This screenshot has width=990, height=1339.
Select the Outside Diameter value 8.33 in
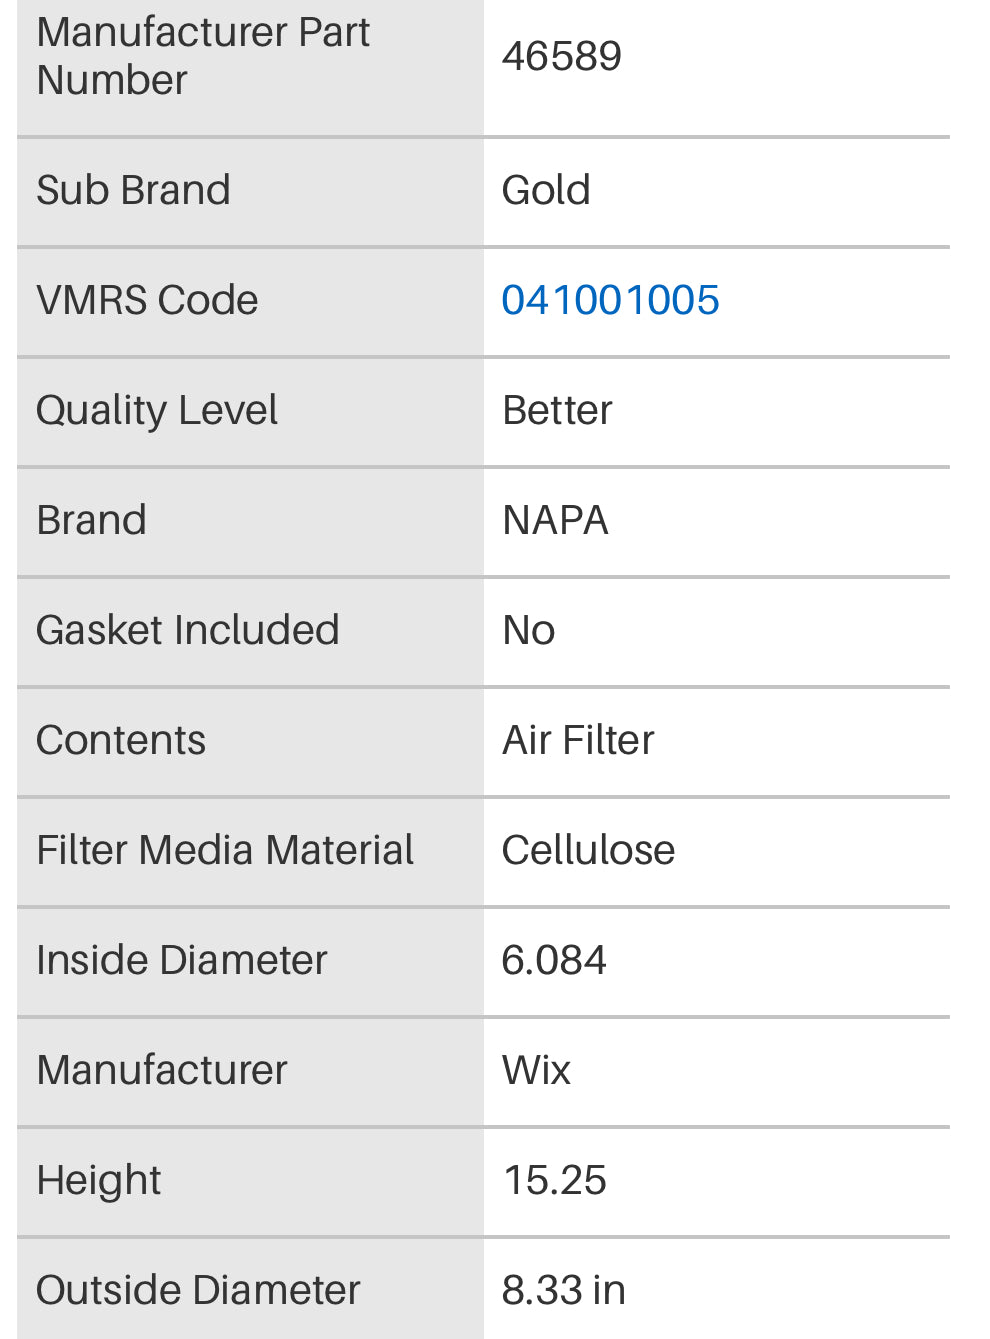563,1290
